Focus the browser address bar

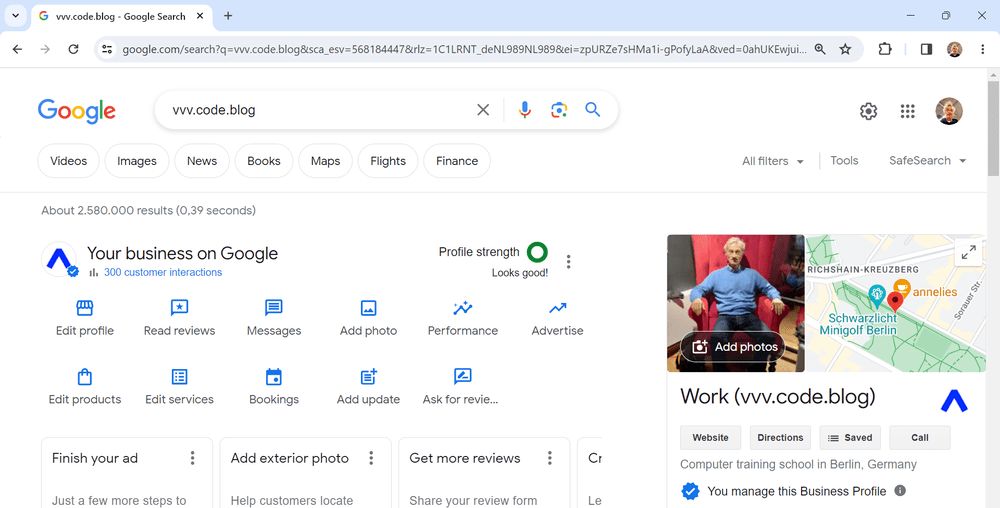point(464,49)
